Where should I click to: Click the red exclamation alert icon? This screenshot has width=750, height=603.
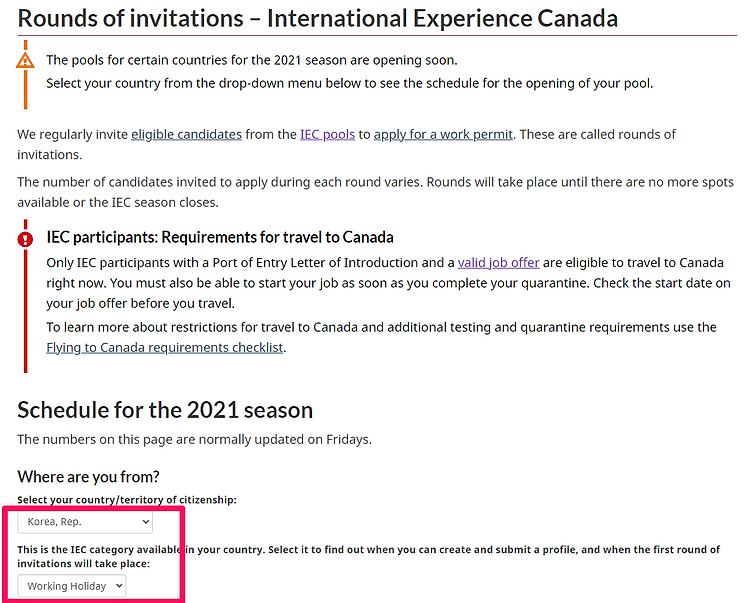(x=25, y=239)
